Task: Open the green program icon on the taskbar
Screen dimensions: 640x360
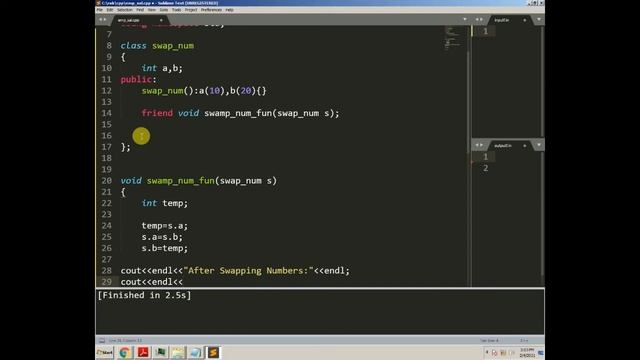Action: pos(160,352)
